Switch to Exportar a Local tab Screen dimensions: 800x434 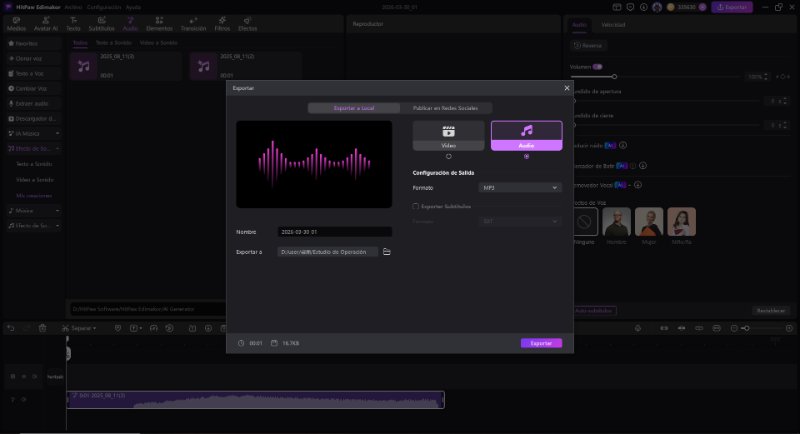point(354,108)
